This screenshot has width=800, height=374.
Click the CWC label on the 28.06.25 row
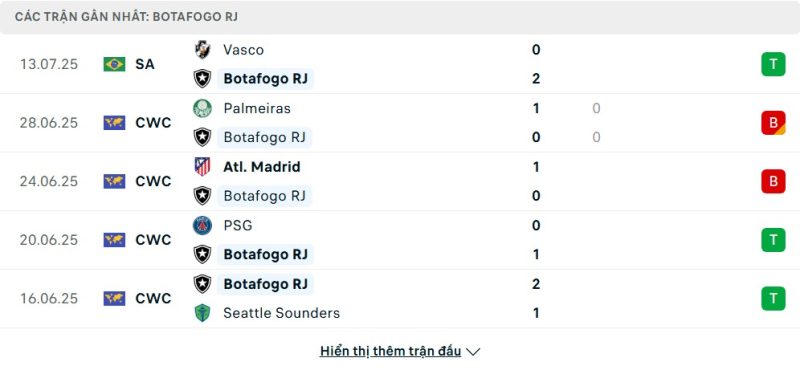[x=153, y=123]
